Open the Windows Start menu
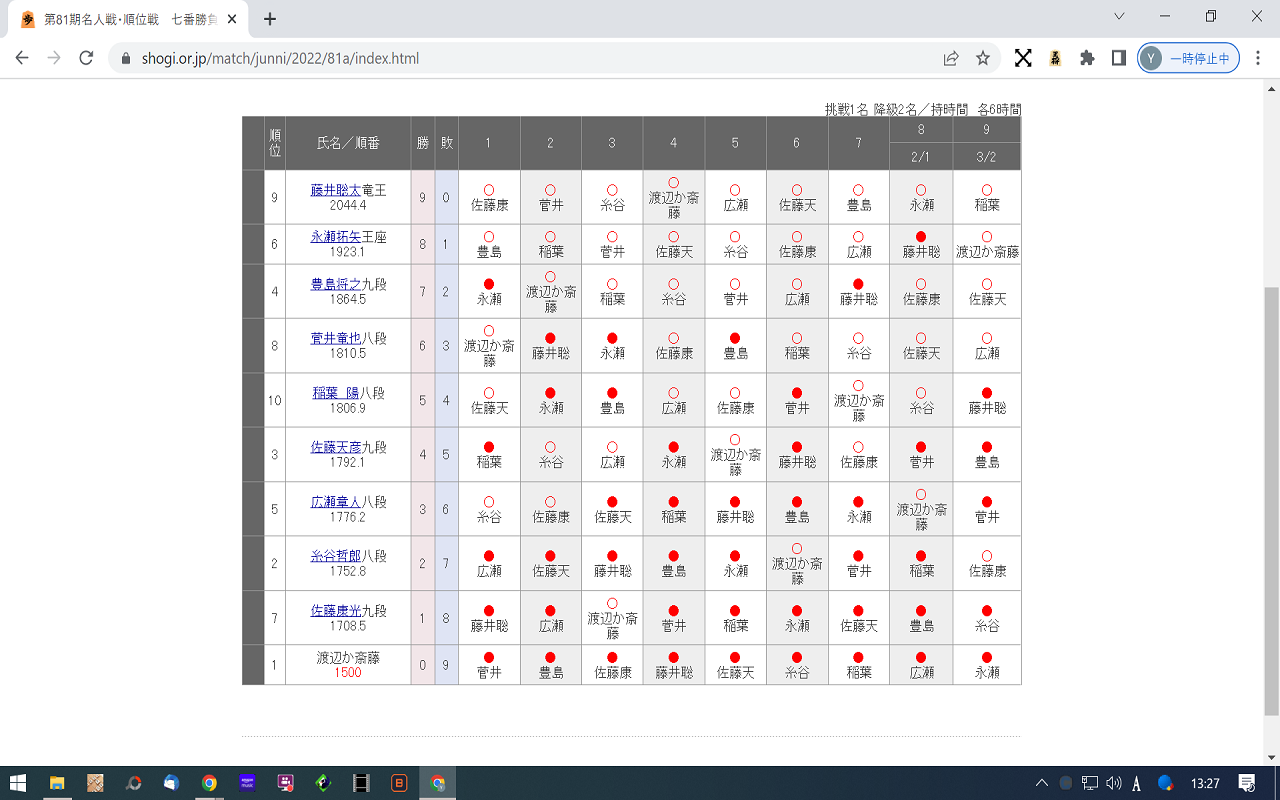Viewport: 1280px width, 800px height. click(18, 783)
